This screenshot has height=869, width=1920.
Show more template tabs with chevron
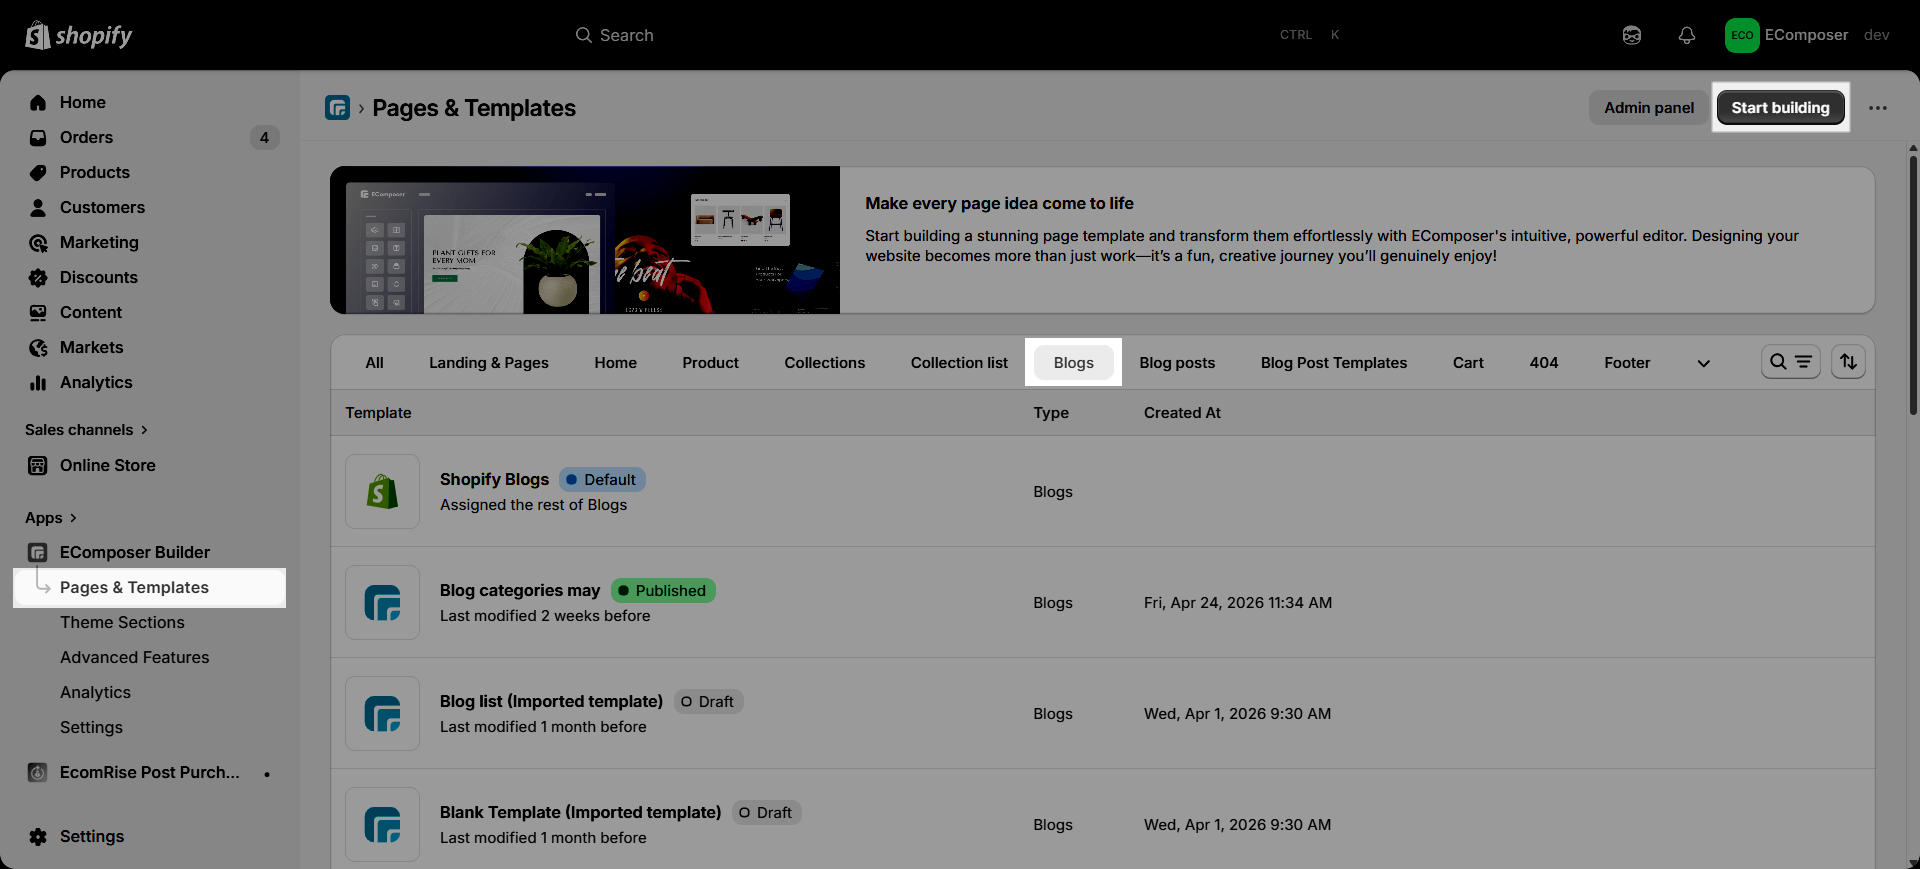(x=1704, y=363)
